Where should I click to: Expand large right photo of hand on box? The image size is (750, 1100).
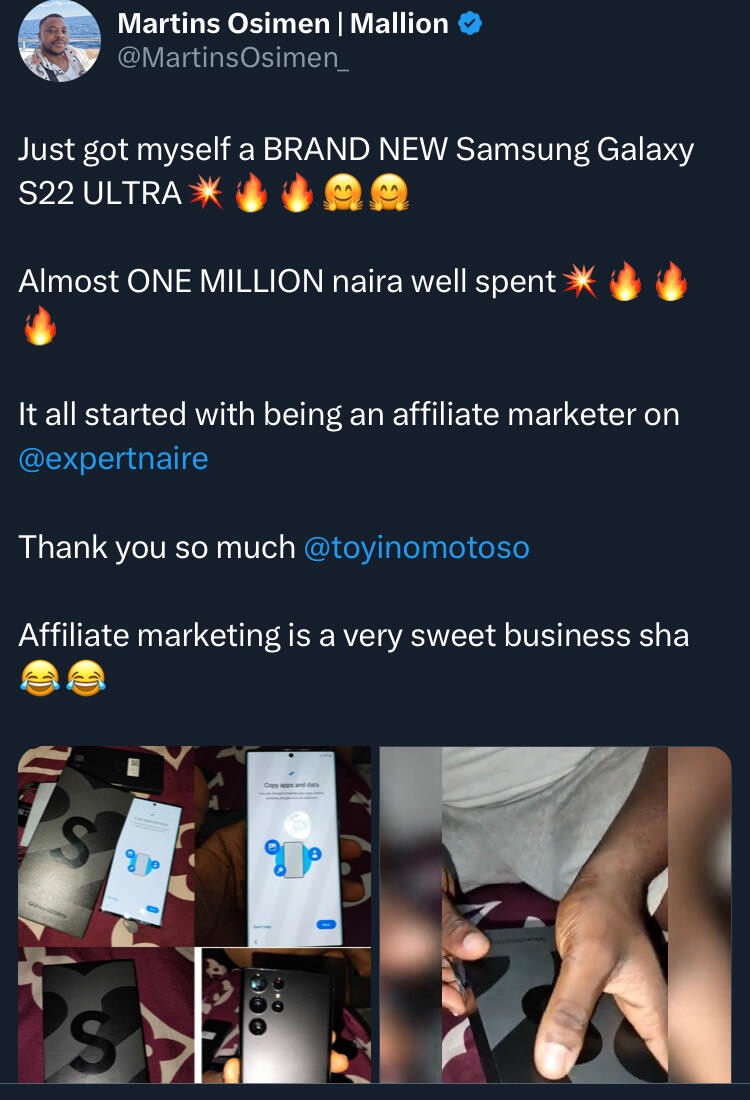[x=555, y=914]
